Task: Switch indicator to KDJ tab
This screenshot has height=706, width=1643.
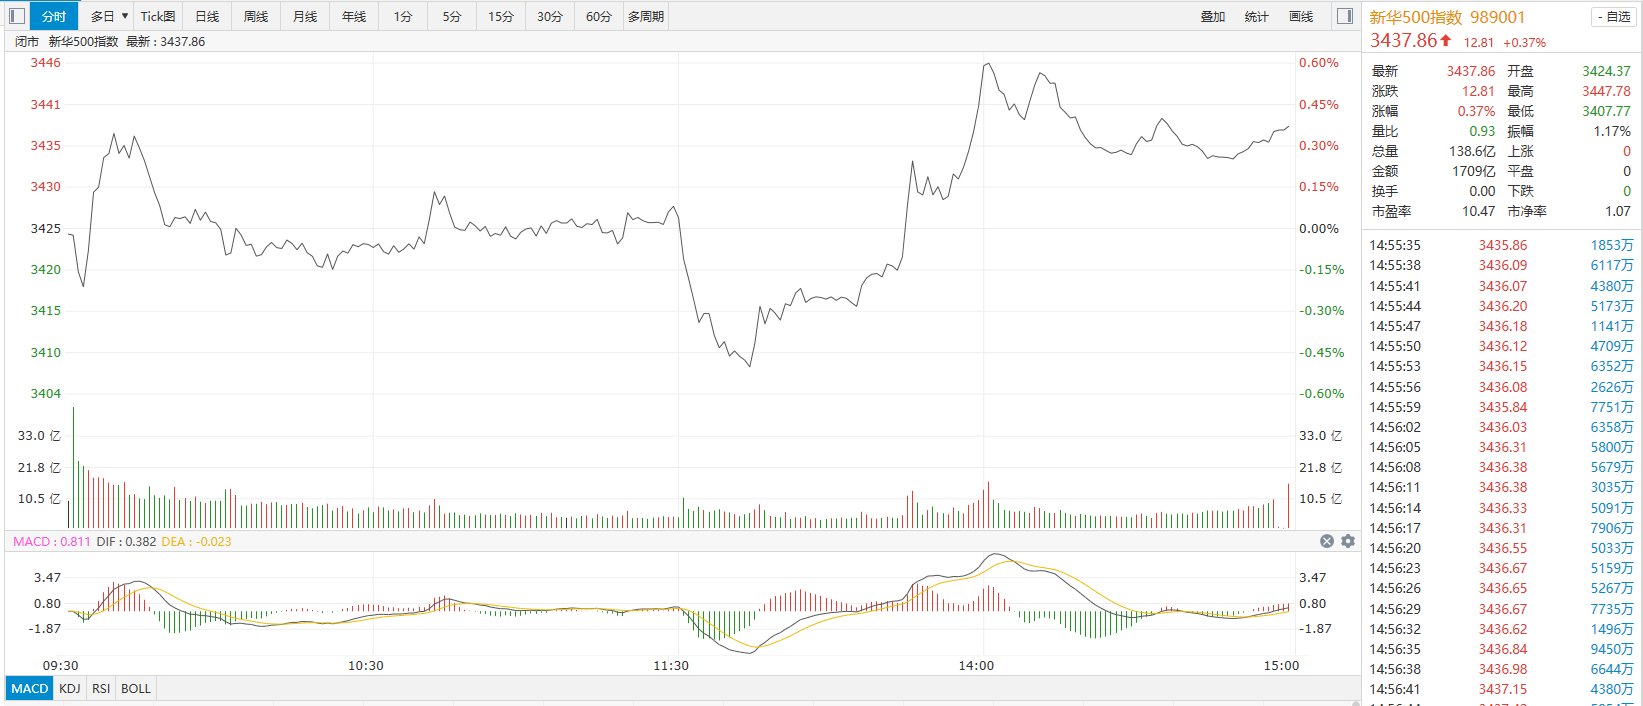Action: (x=69, y=688)
